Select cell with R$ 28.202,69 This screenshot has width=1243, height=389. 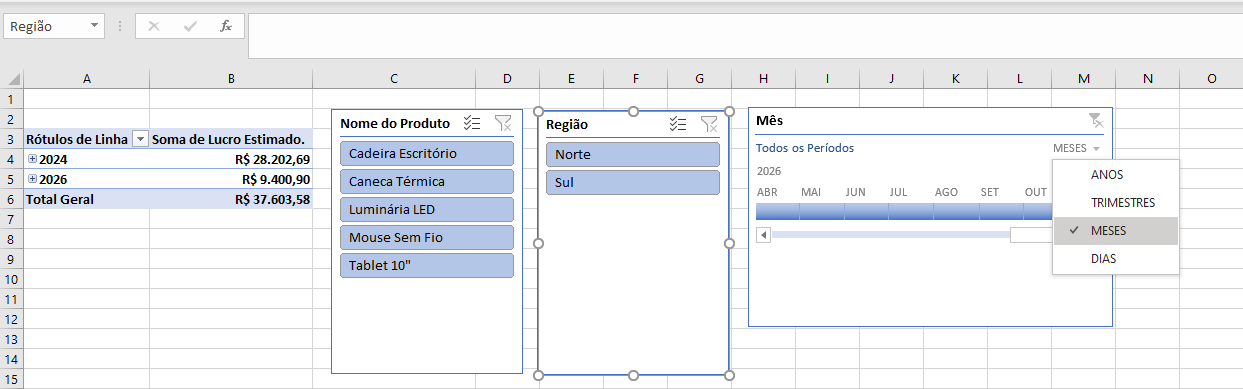231,159
